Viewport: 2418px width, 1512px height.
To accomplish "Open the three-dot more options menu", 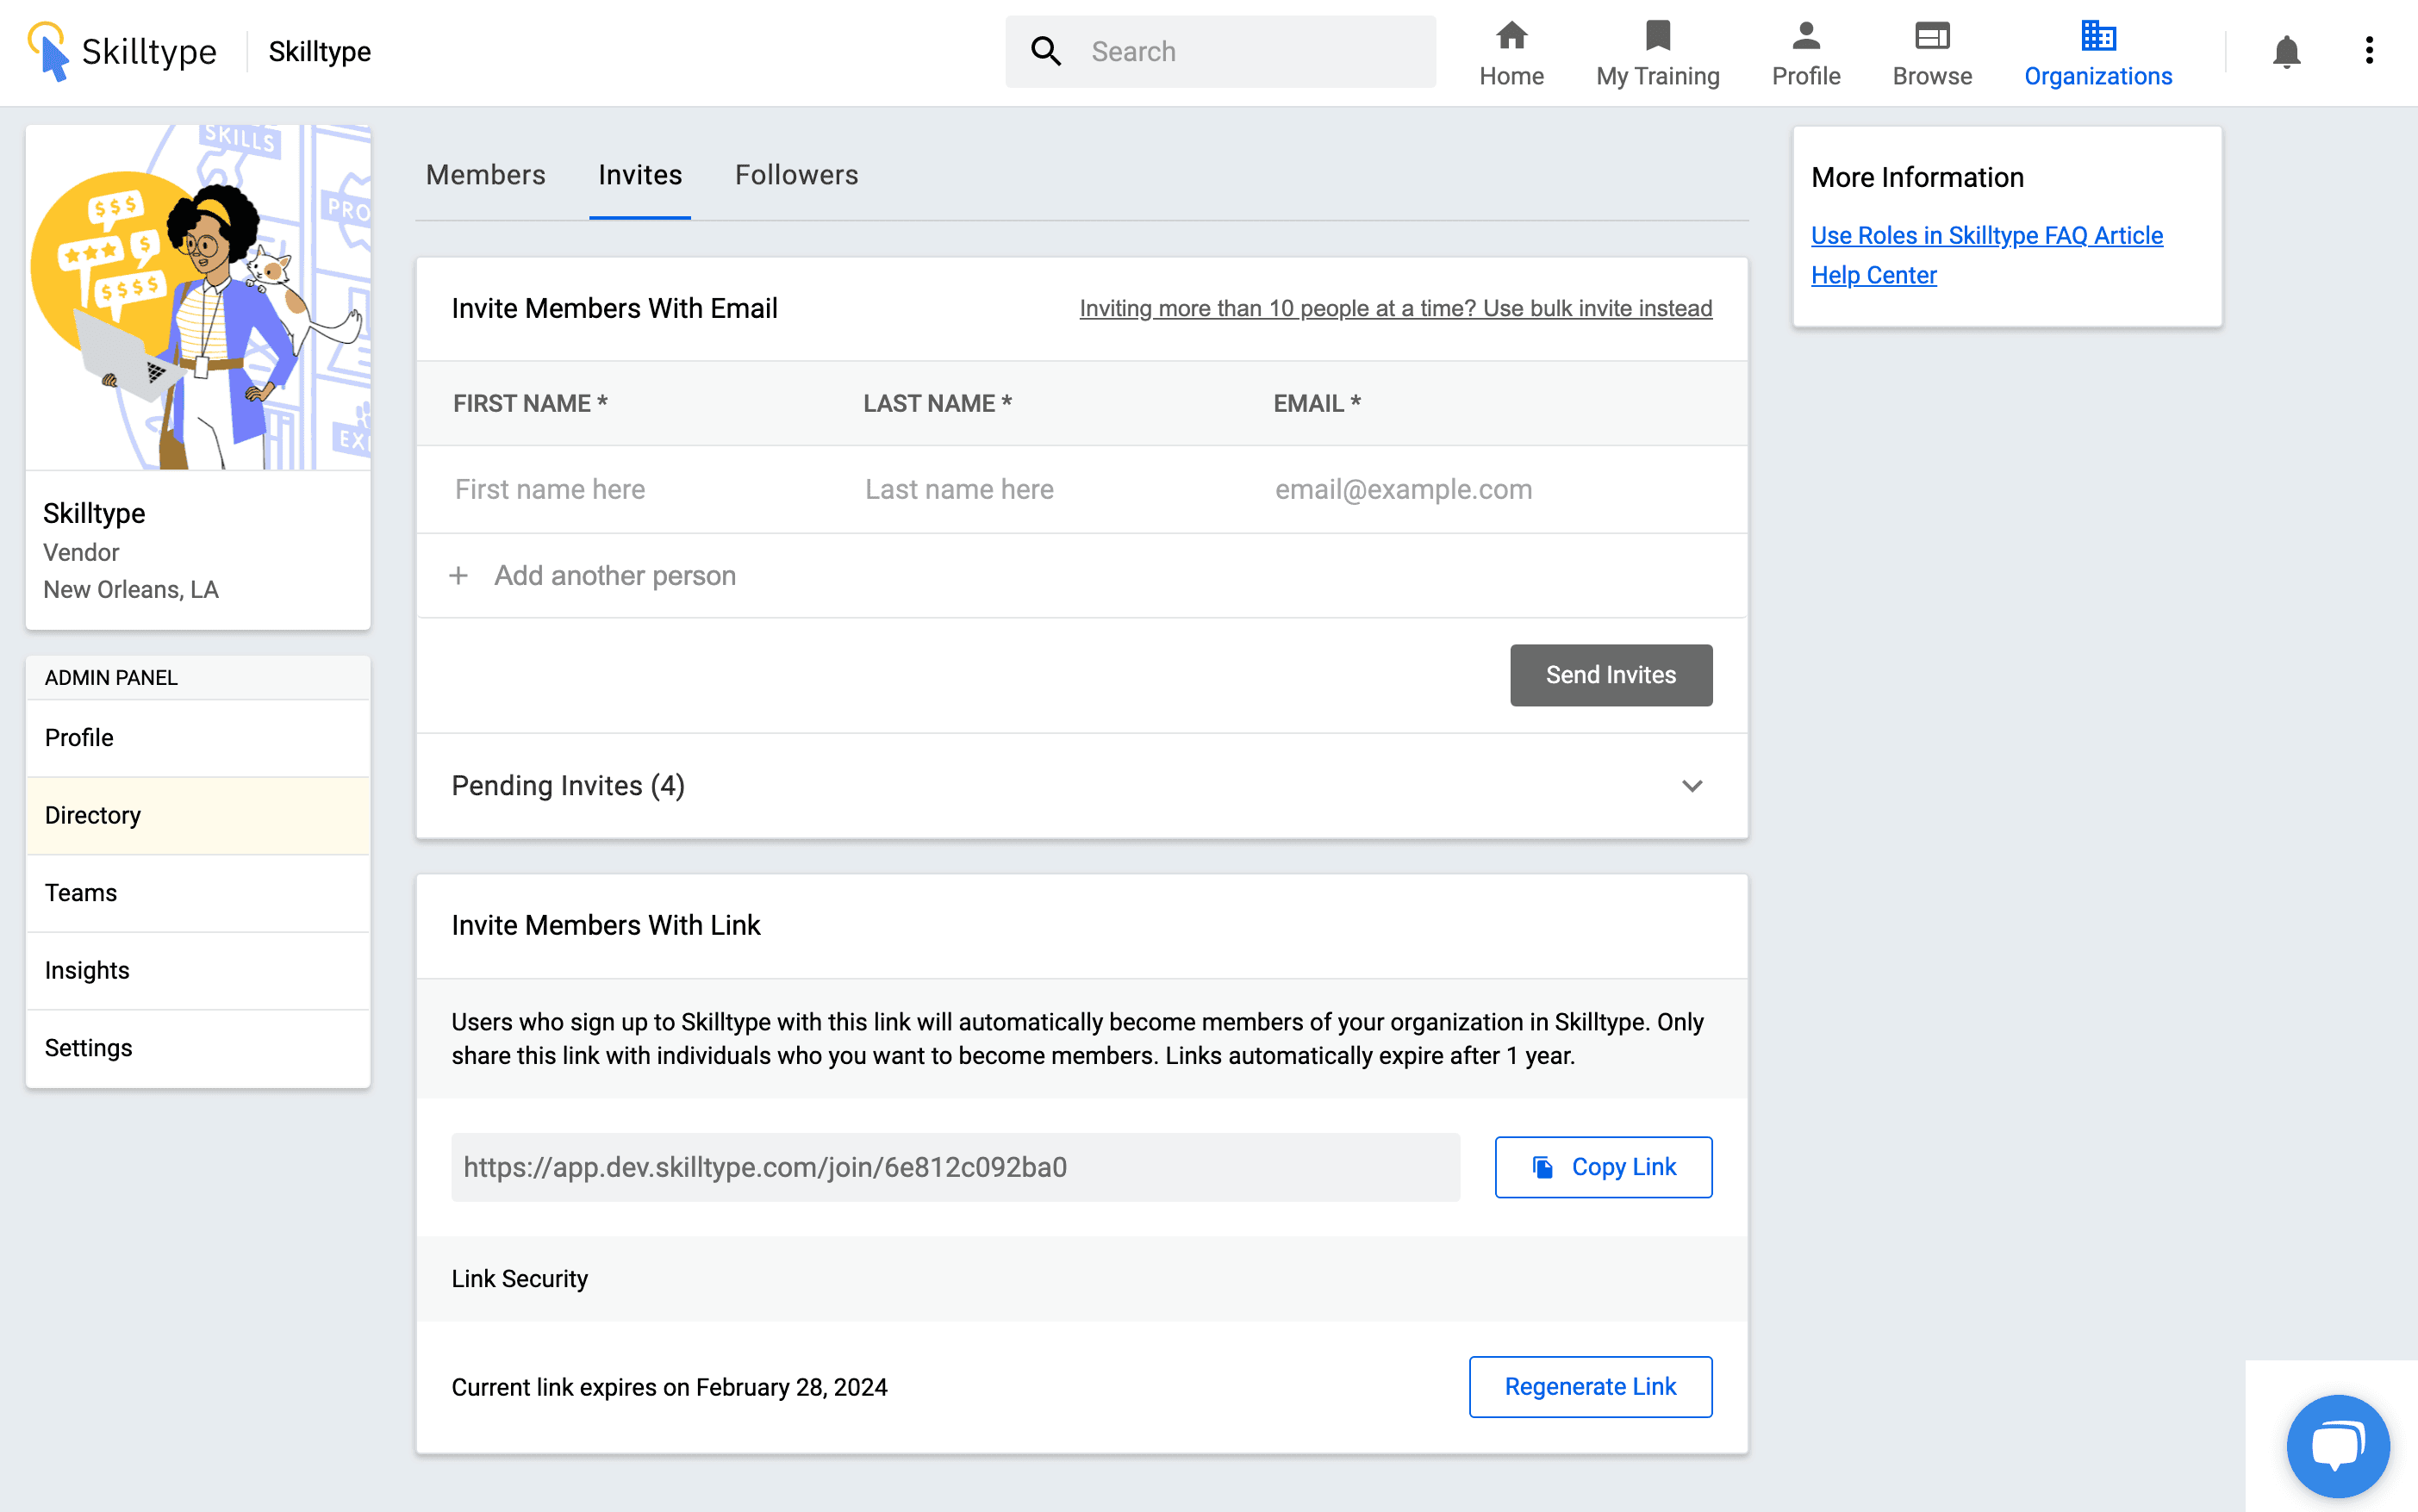I will click(2368, 51).
